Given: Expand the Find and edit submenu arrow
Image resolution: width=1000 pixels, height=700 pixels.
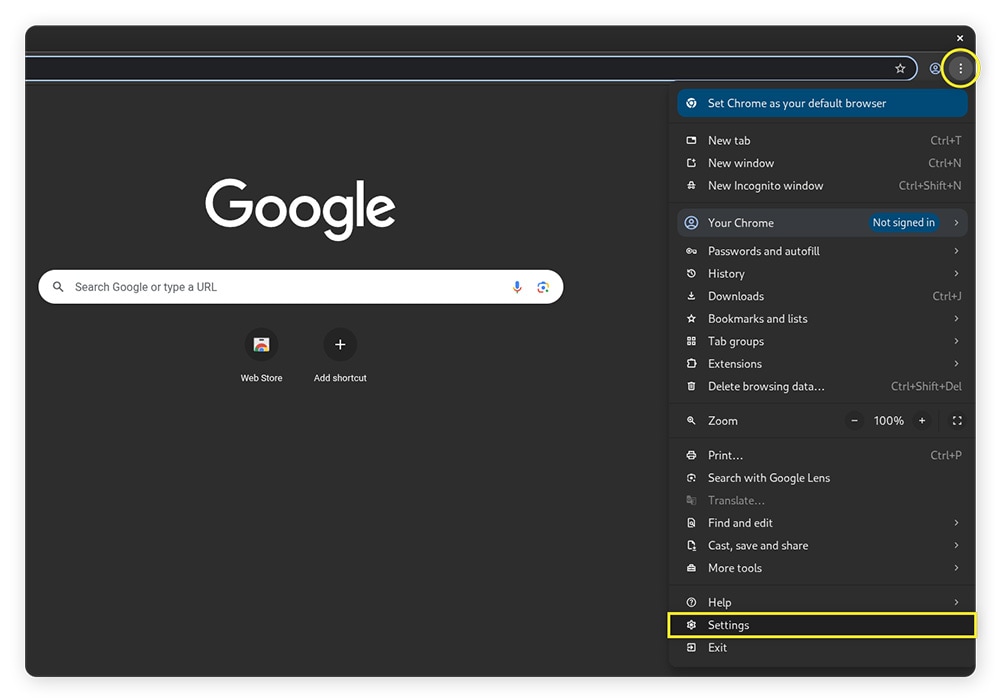Looking at the screenshot, I should [x=956, y=523].
